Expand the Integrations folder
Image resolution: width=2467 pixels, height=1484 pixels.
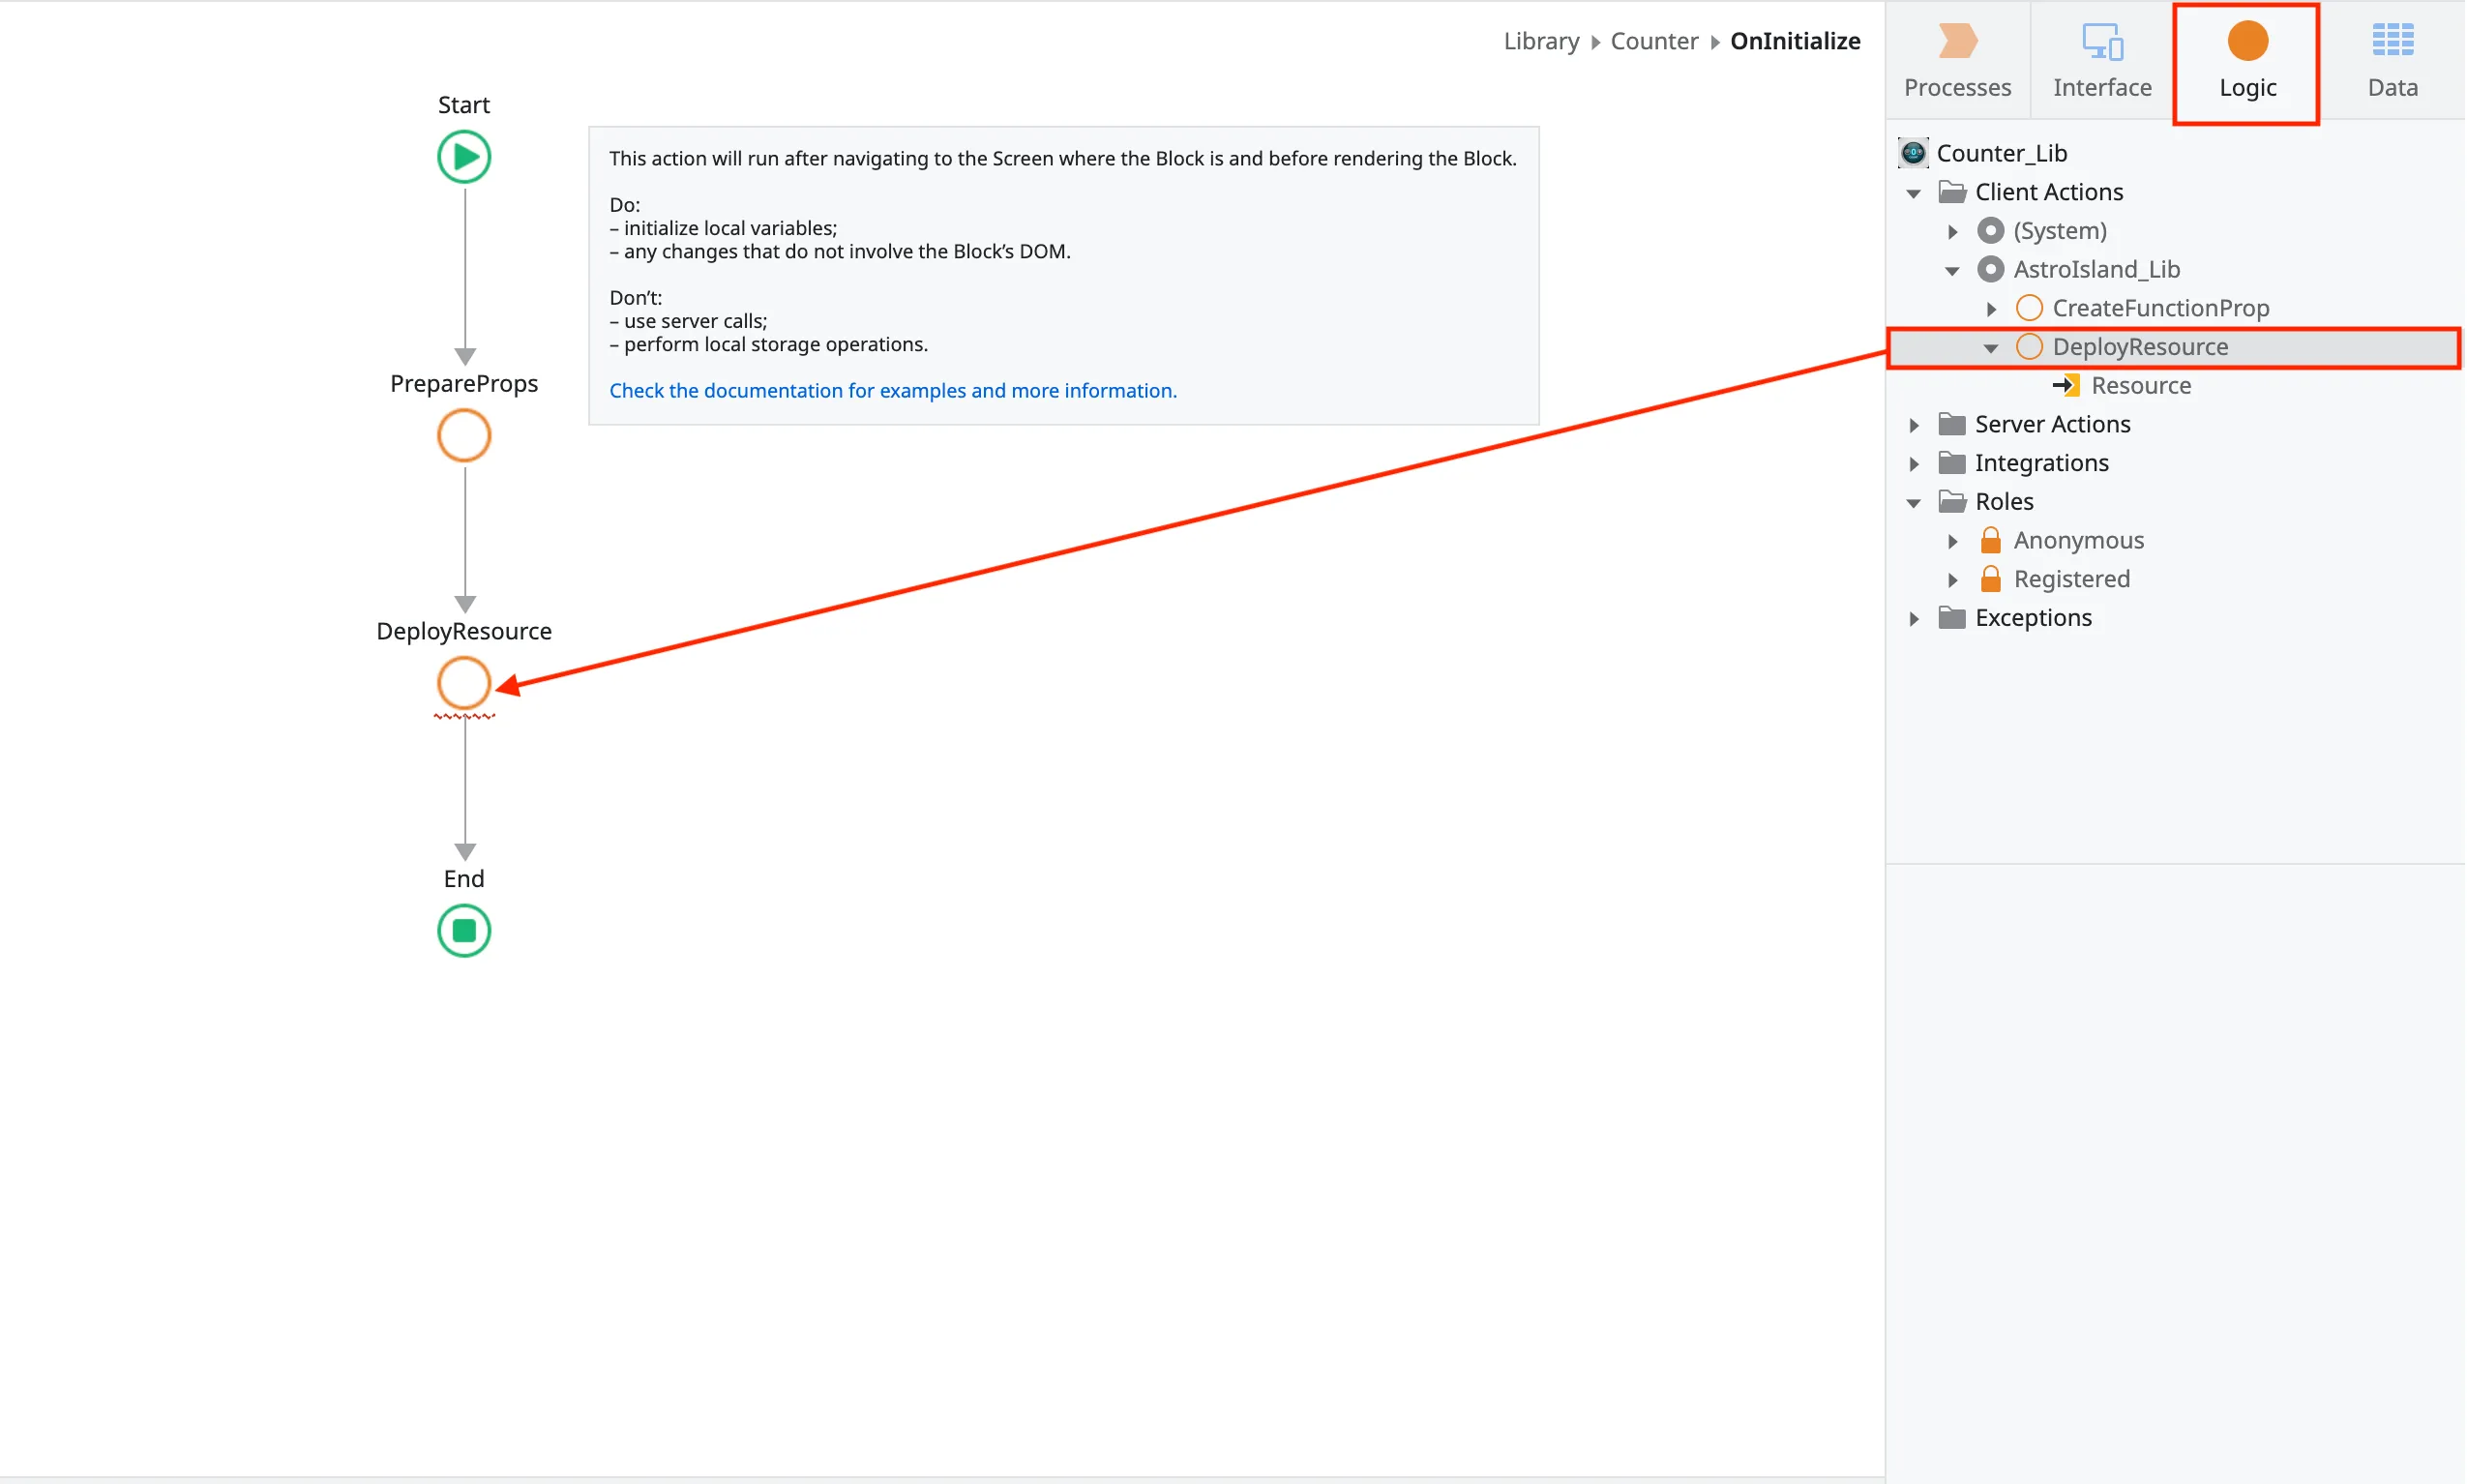tap(1913, 463)
